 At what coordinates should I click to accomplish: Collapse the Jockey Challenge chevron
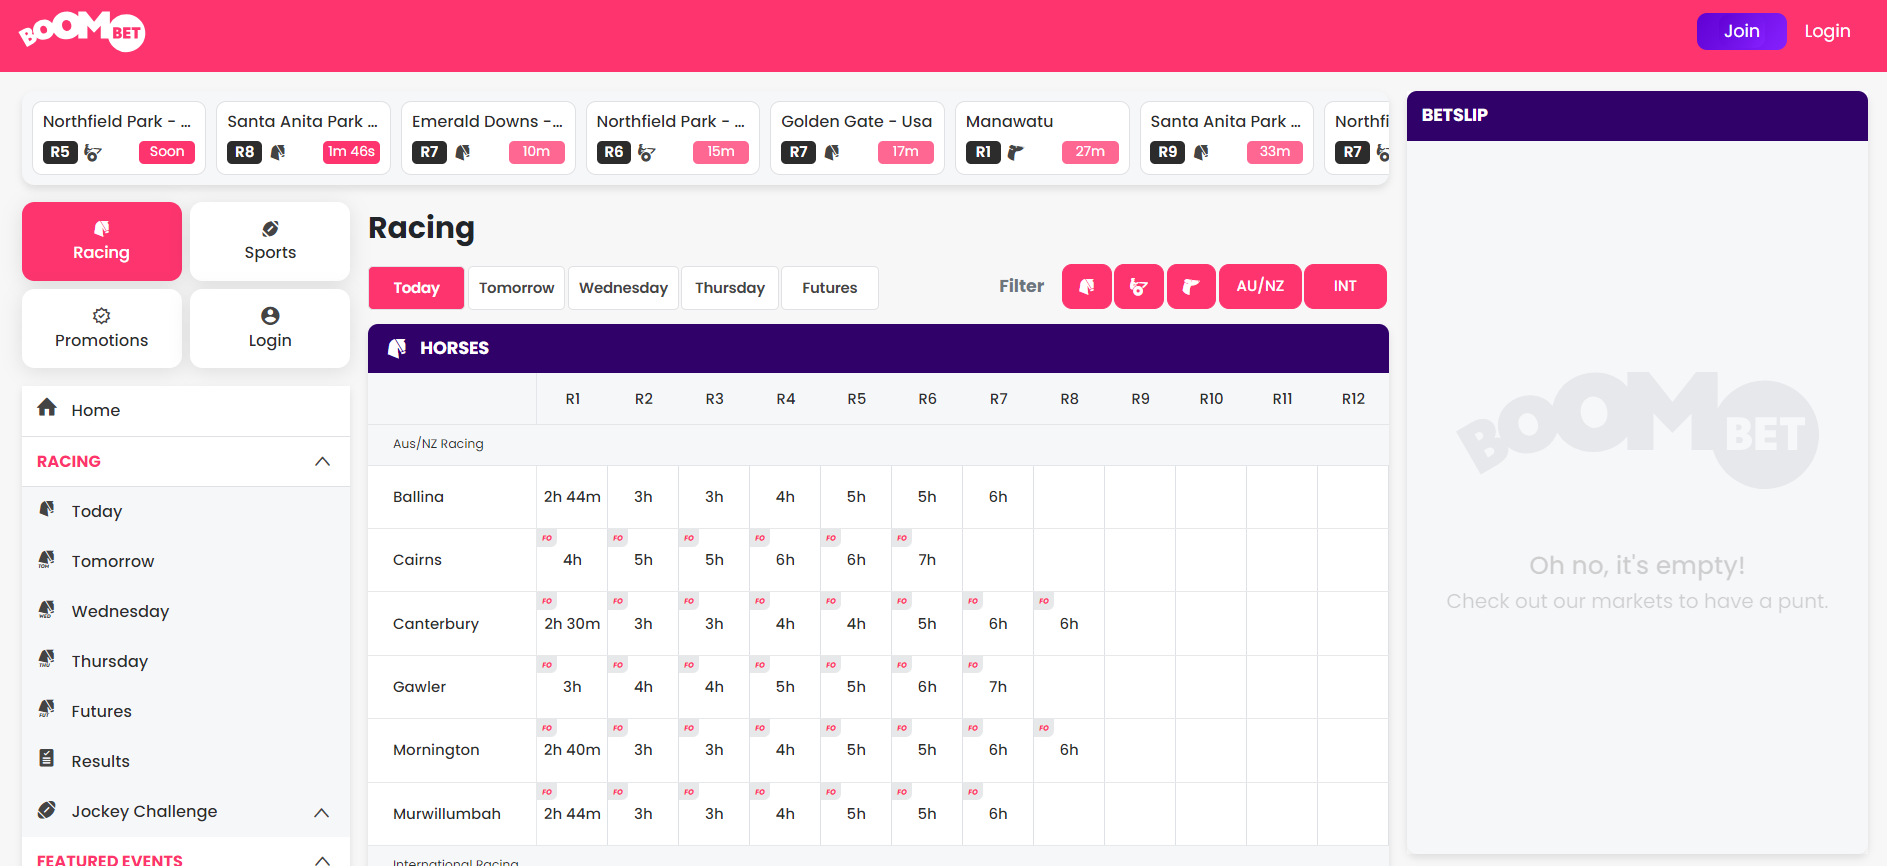tap(322, 812)
